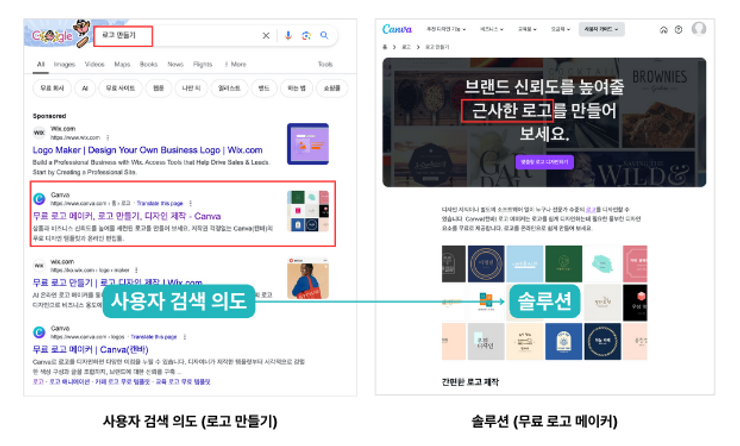The height and width of the screenshot is (446, 740).
Task: Open the navy circular emblem logo template
Action: pyautogui.click(x=486, y=264)
